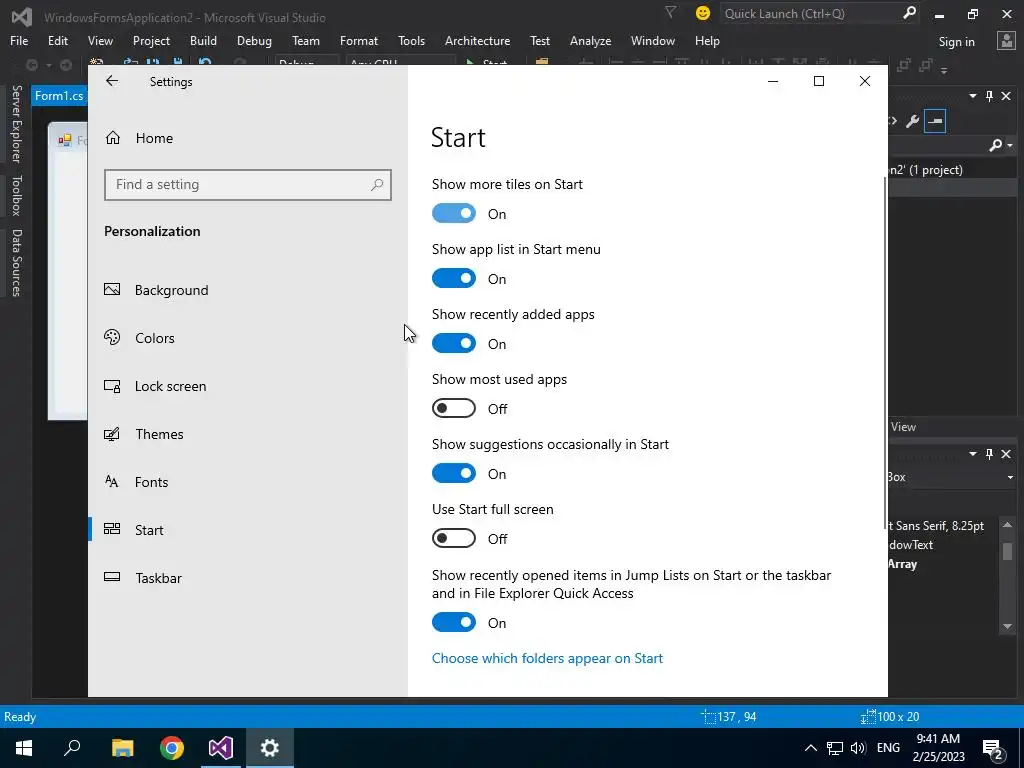
Task: Click Choose which folders appear on Start
Action: [x=547, y=658]
